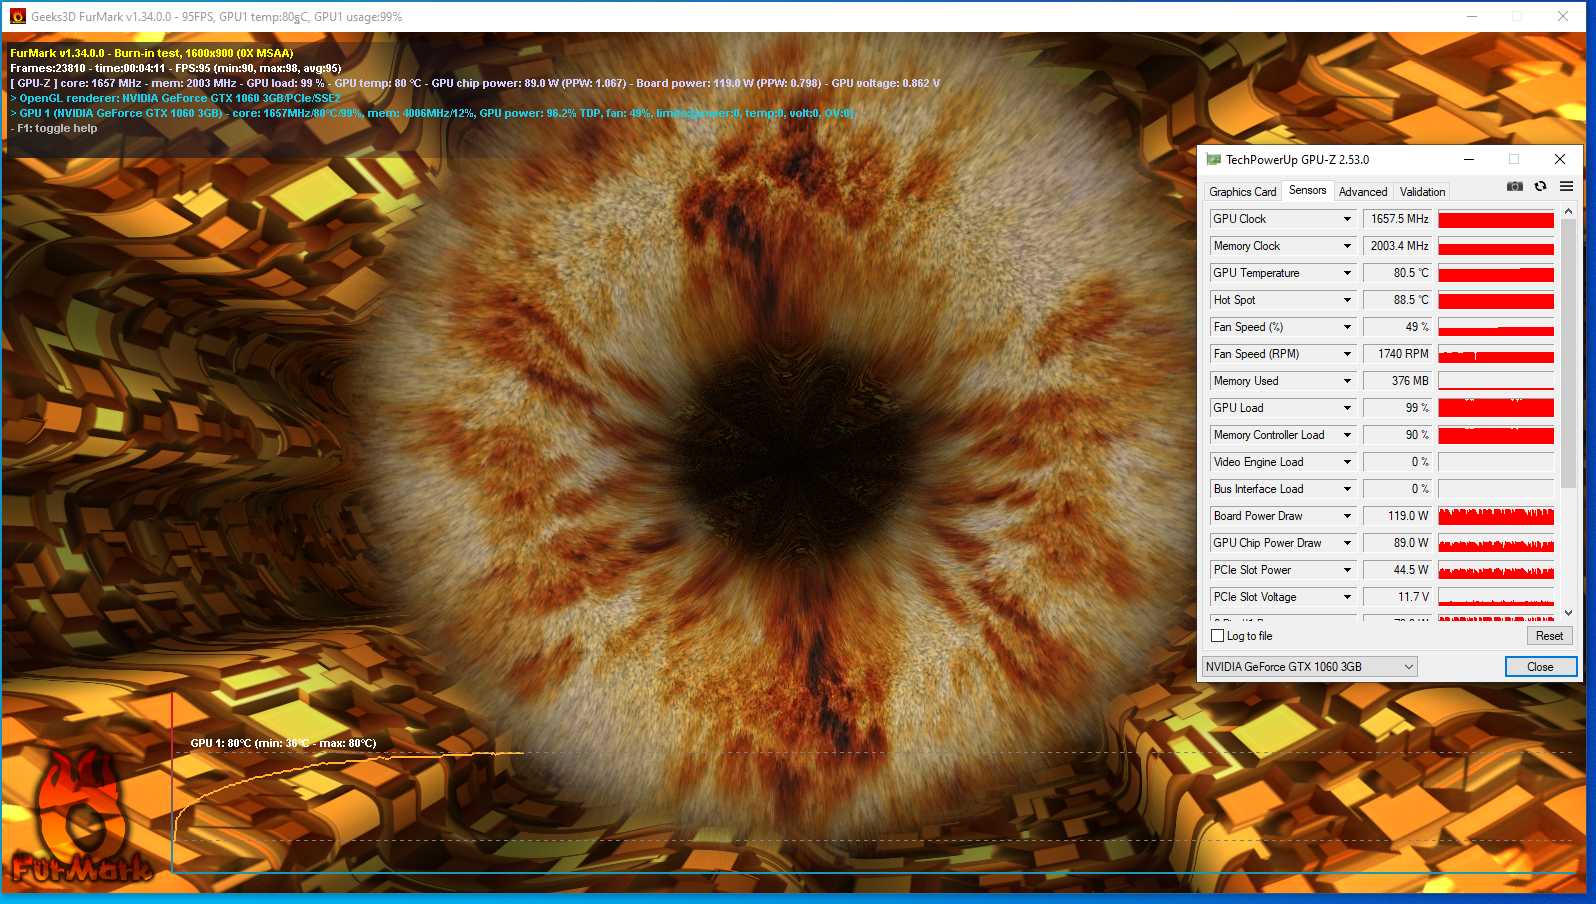
Task: Switch to the Graphics Card tab
Action: click(x=1242, y=192)
